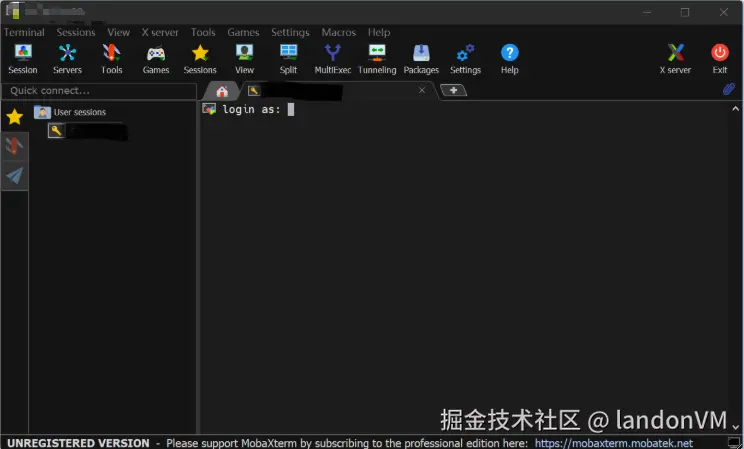This screenshot has width=744, height=449.
Task: Maximize the MobaXterm window
Action: tap(685, 12)
